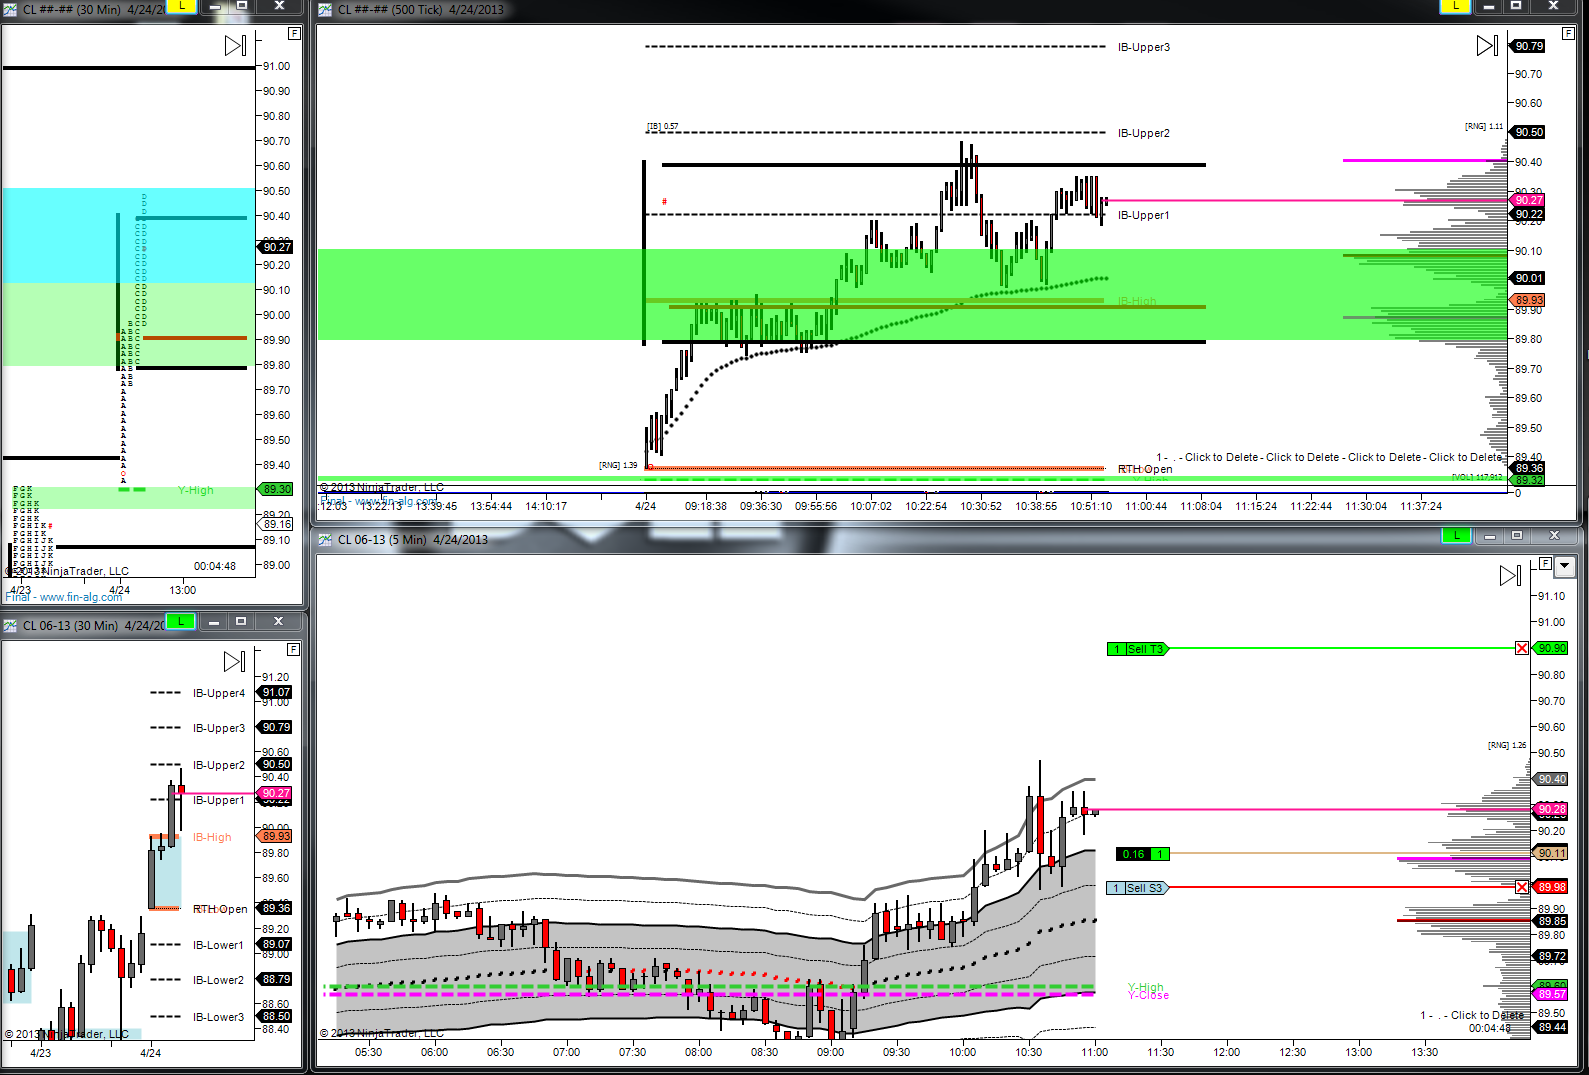The height and width of the screenshot is (1075, 1589).
Task: Click the [RNG] 1.26 label in 5 Min chart
Action: pos(1507,745)
